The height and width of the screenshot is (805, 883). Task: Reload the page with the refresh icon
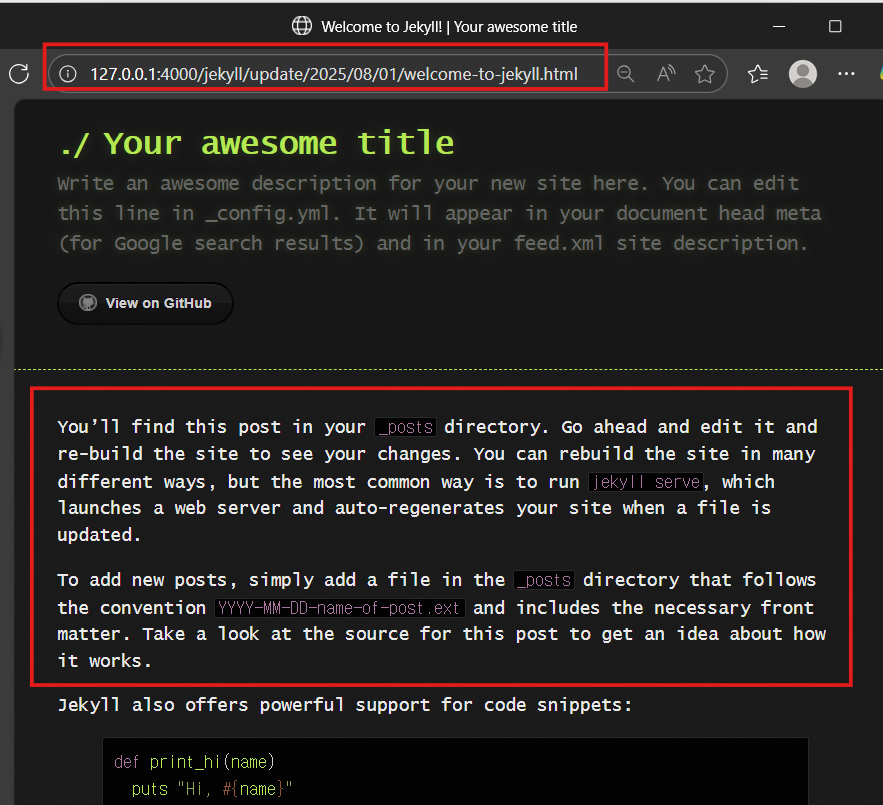19,74
